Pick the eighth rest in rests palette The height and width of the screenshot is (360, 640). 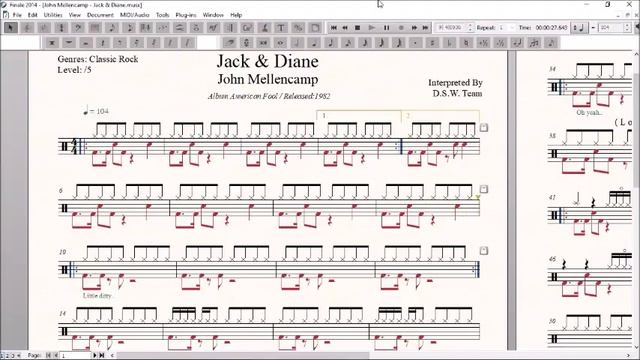[119, 42]
